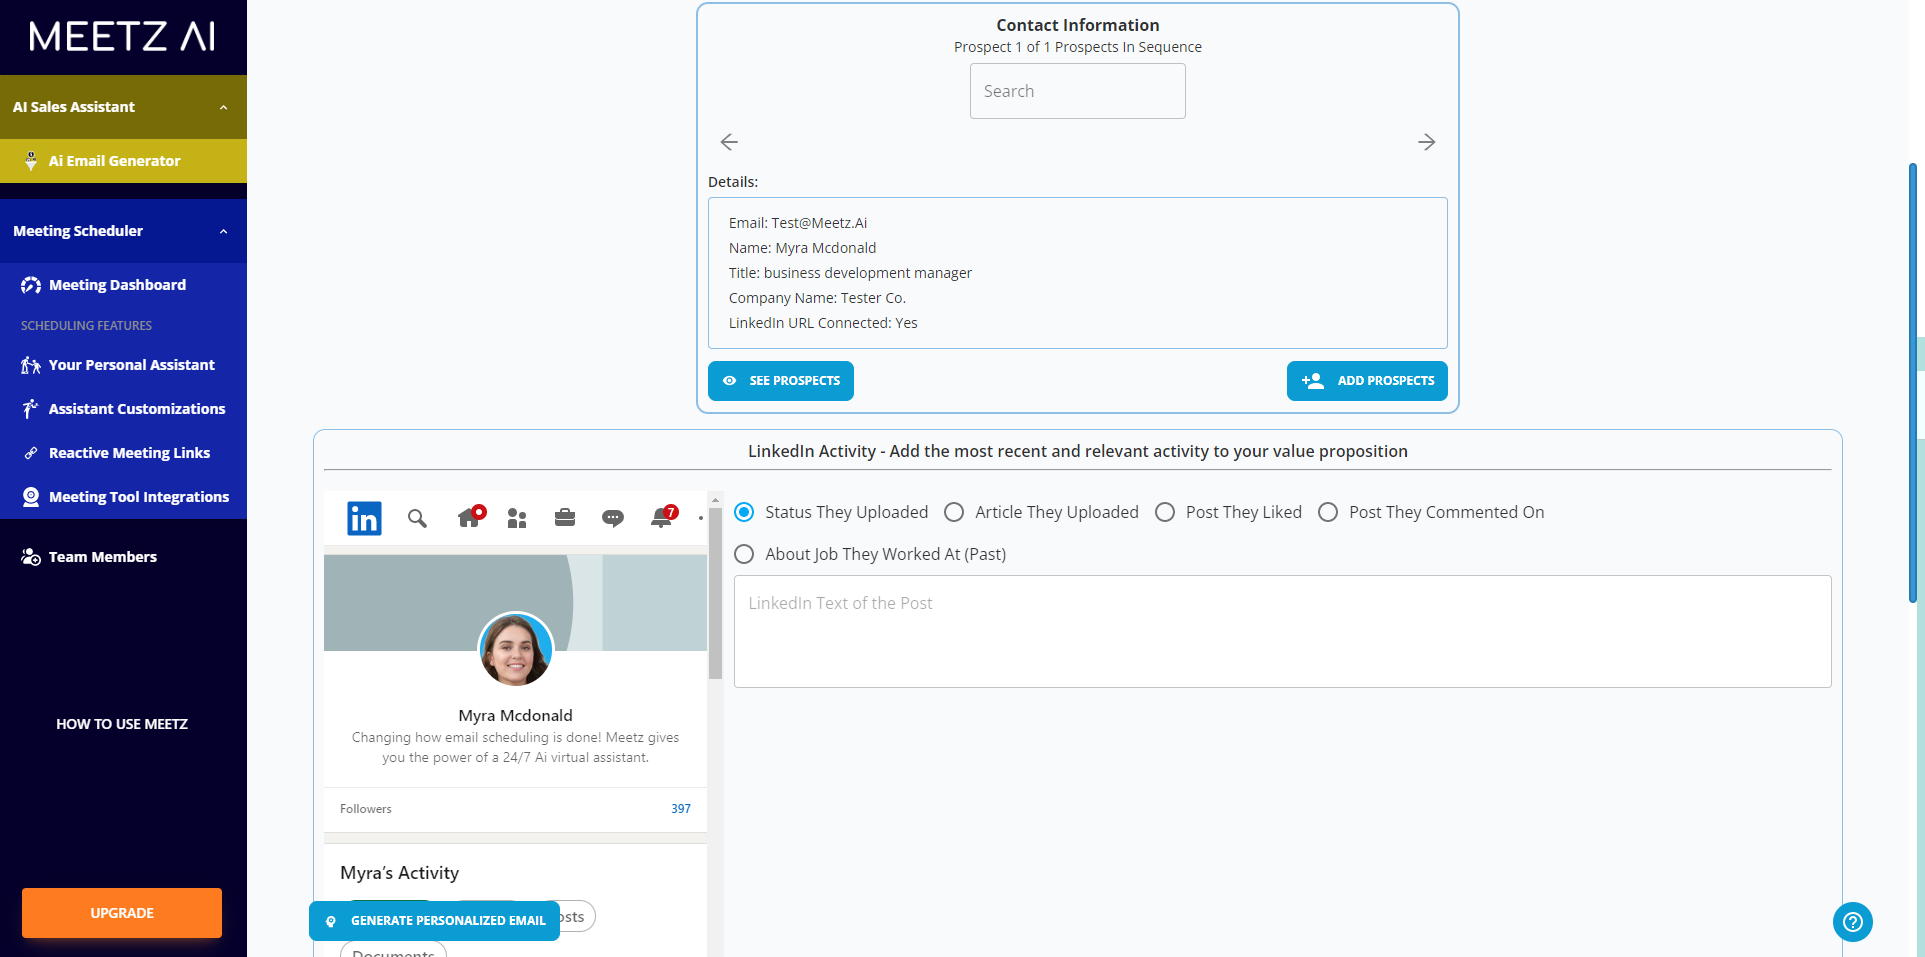Click the LinkedIn home icon
This screenshot has height=957, width=1925.
(468, 518)
